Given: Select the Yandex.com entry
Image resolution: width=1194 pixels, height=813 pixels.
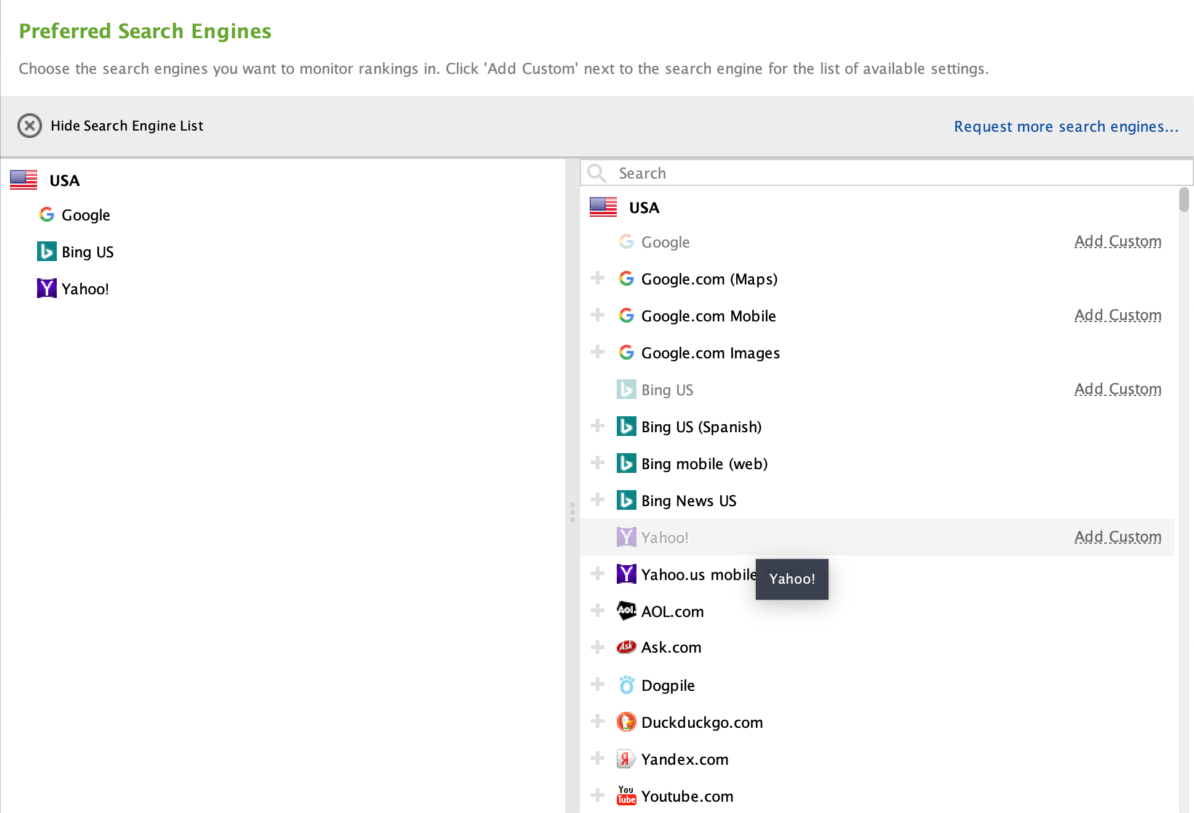Looking at the screenshot, I should (x=684, y=759).
